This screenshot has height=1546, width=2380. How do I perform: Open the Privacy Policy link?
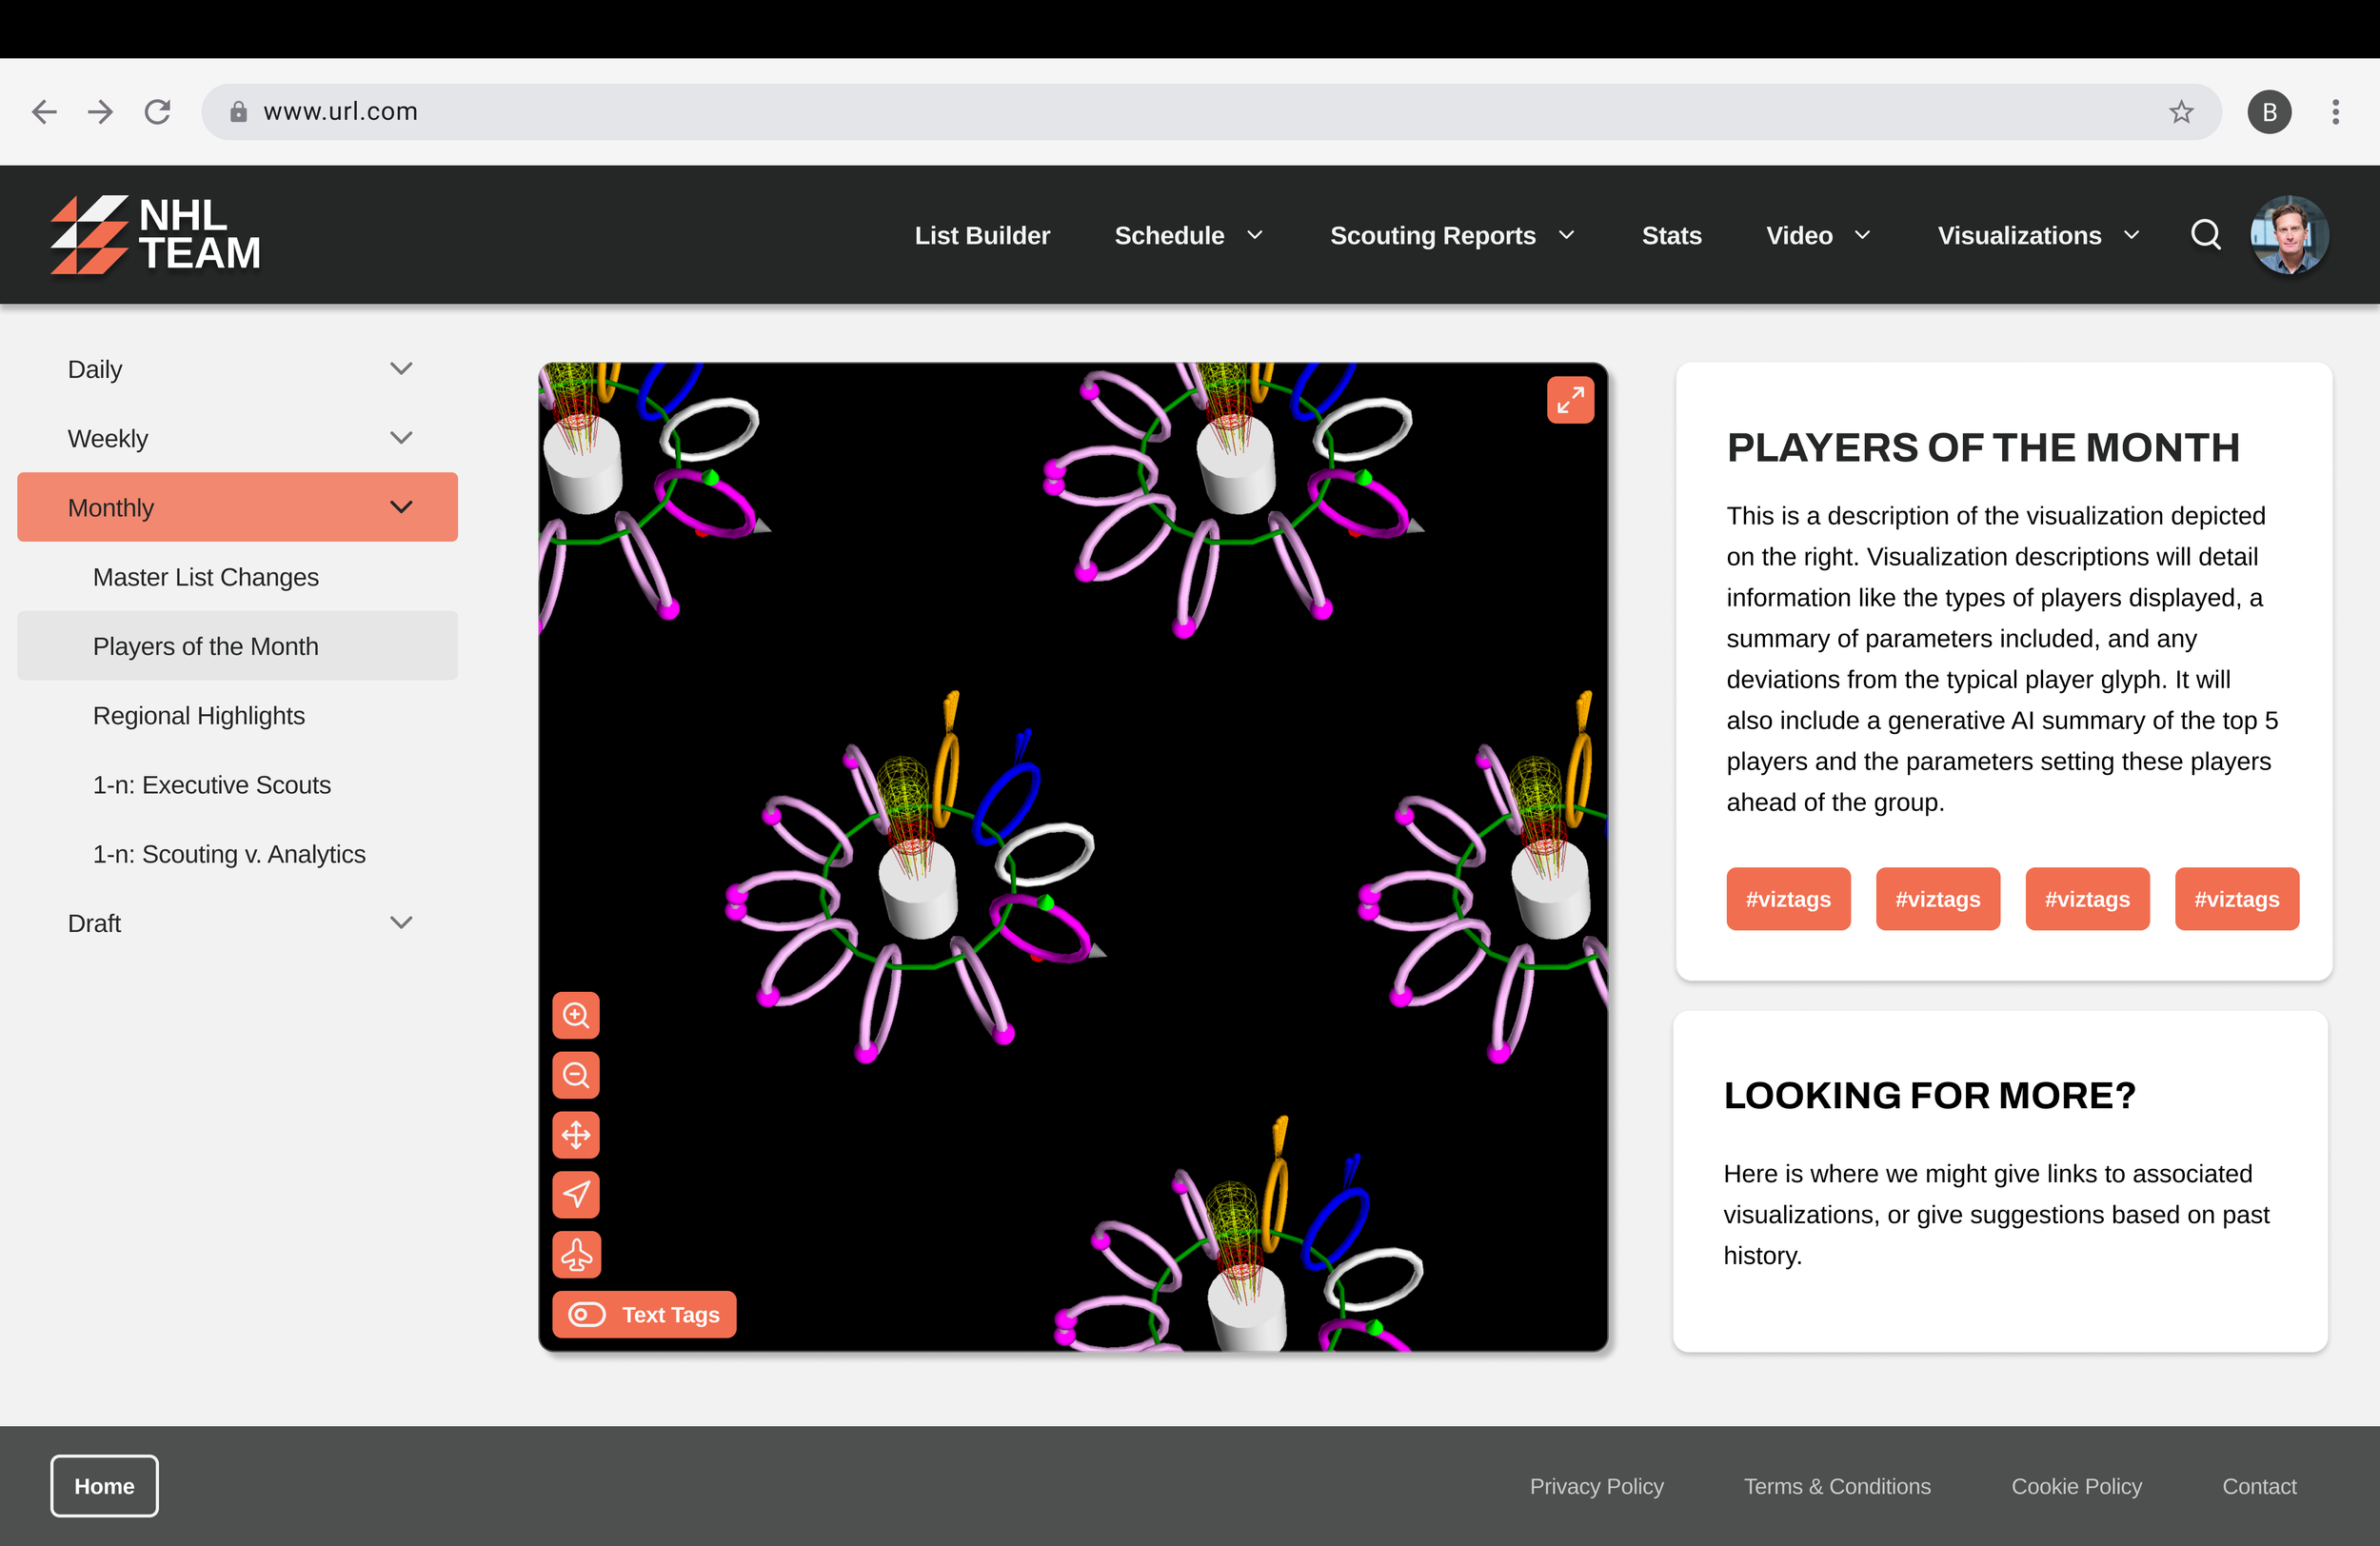click(1596, 1486)
